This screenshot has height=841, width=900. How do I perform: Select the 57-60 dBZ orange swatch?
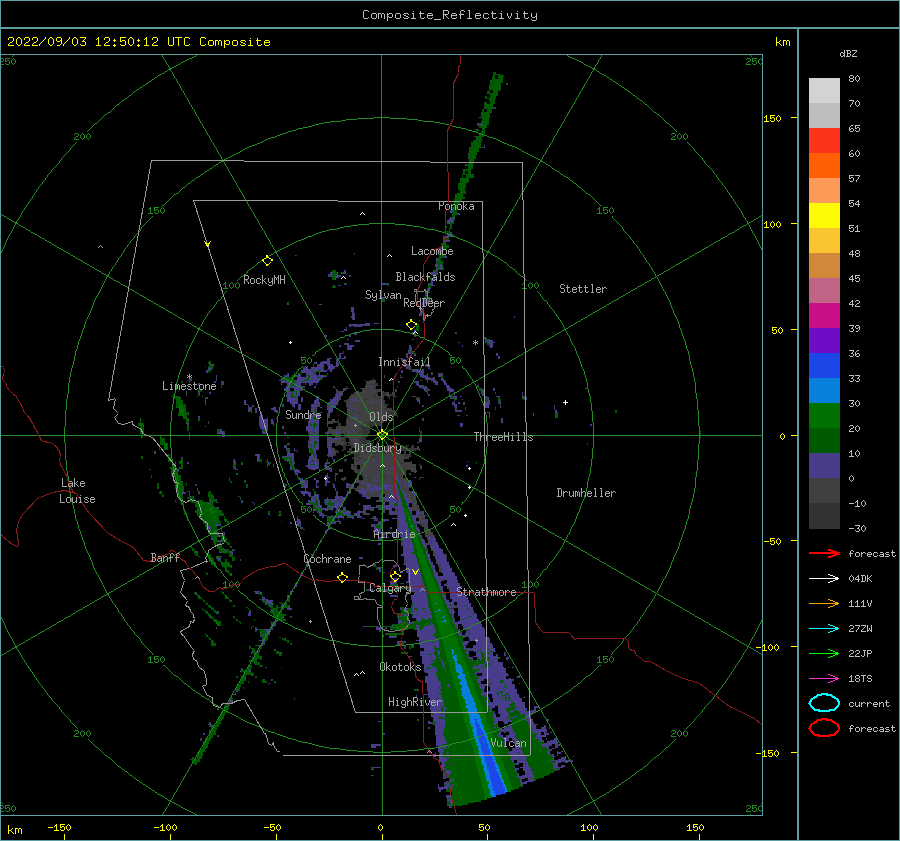pyautogui.click(x=824, y=165)
